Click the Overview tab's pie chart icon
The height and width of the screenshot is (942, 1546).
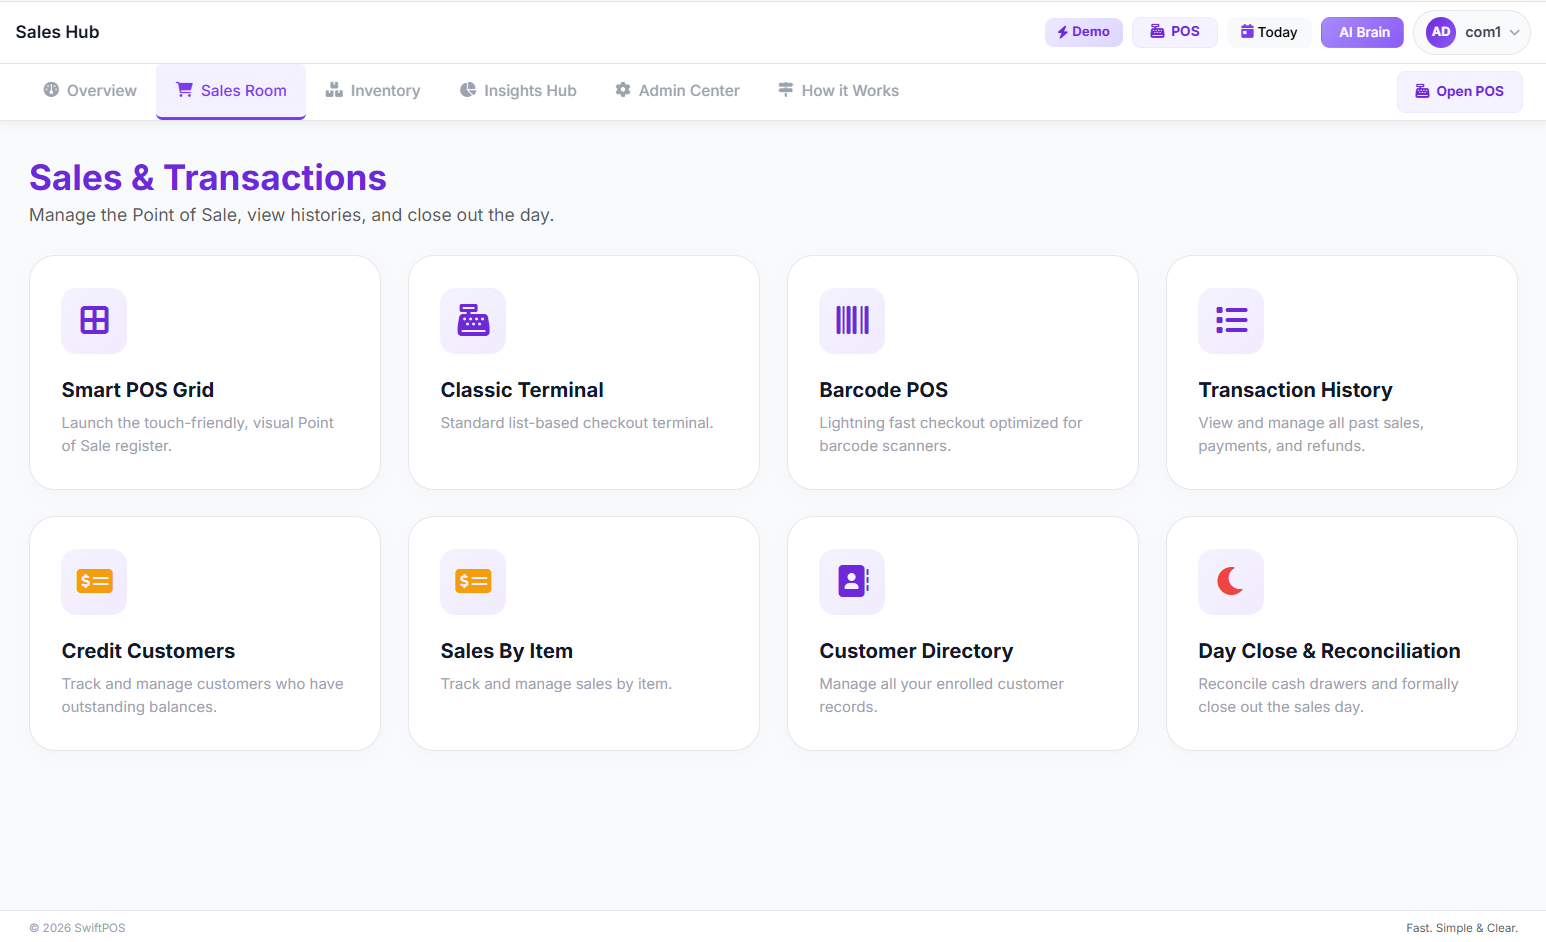pyautogui.click(x=51, y=90)
